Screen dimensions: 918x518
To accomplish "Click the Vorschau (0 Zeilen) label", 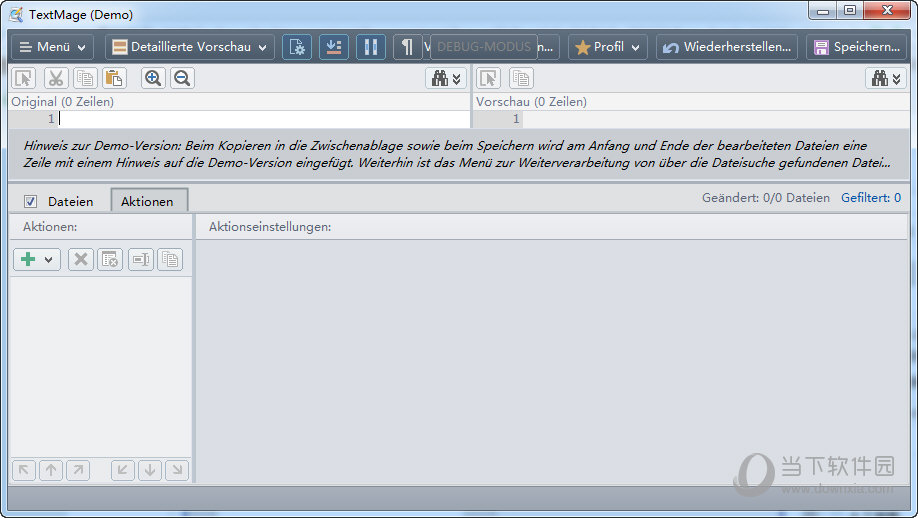I will (x=531, y=102).
